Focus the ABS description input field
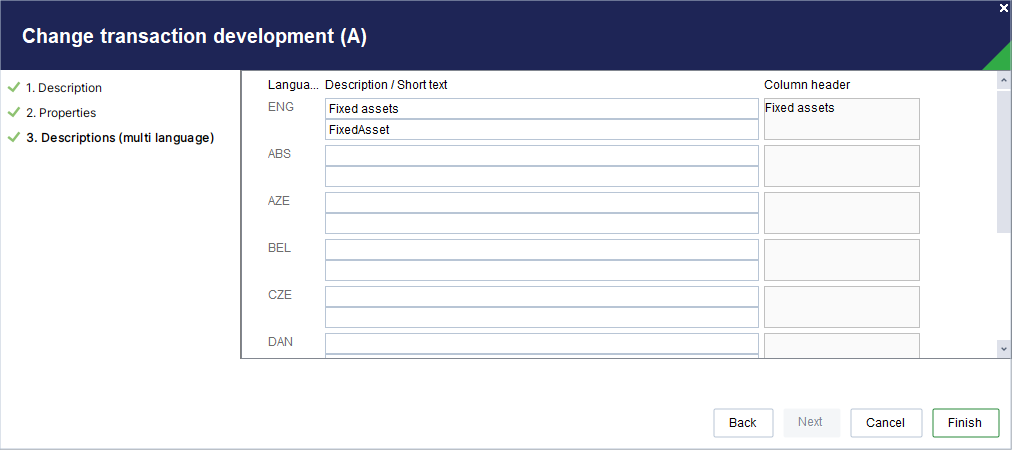Screen dimensions: 1012x450 click(x=541, y=156)
